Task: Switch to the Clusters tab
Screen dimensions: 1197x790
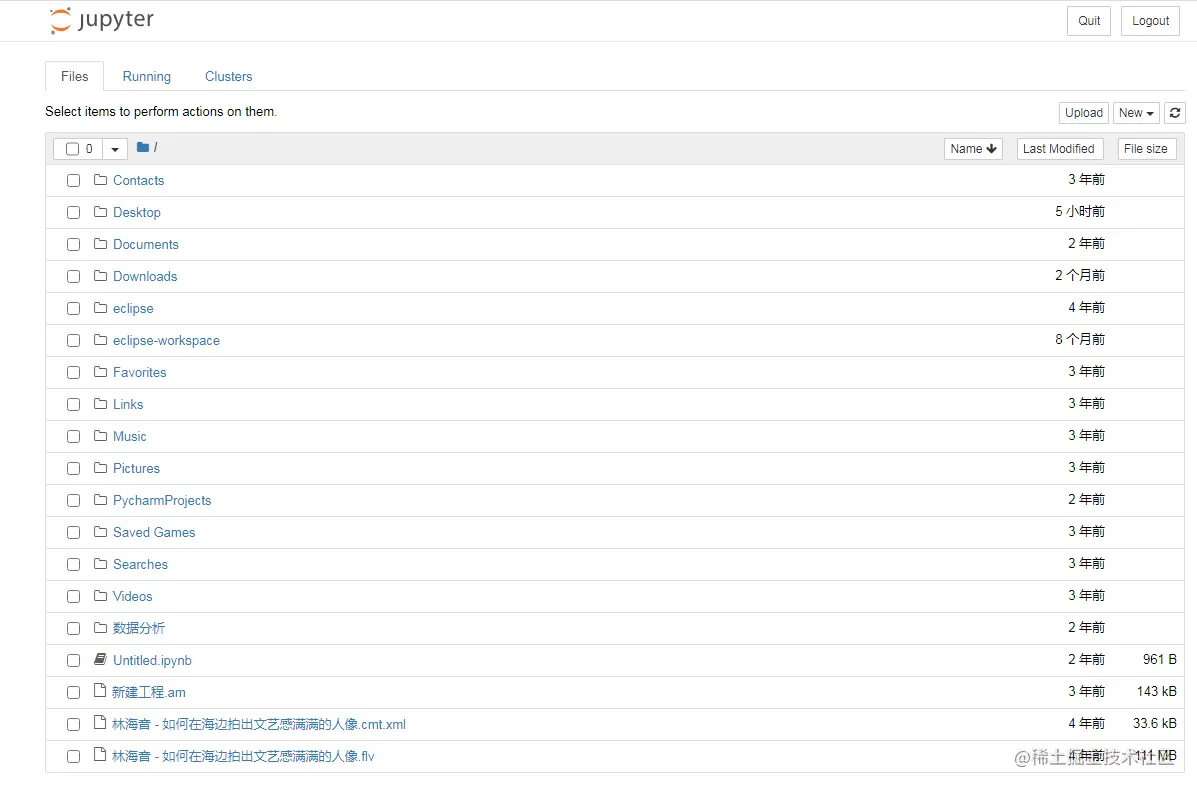Action: [x=228, y=76]
